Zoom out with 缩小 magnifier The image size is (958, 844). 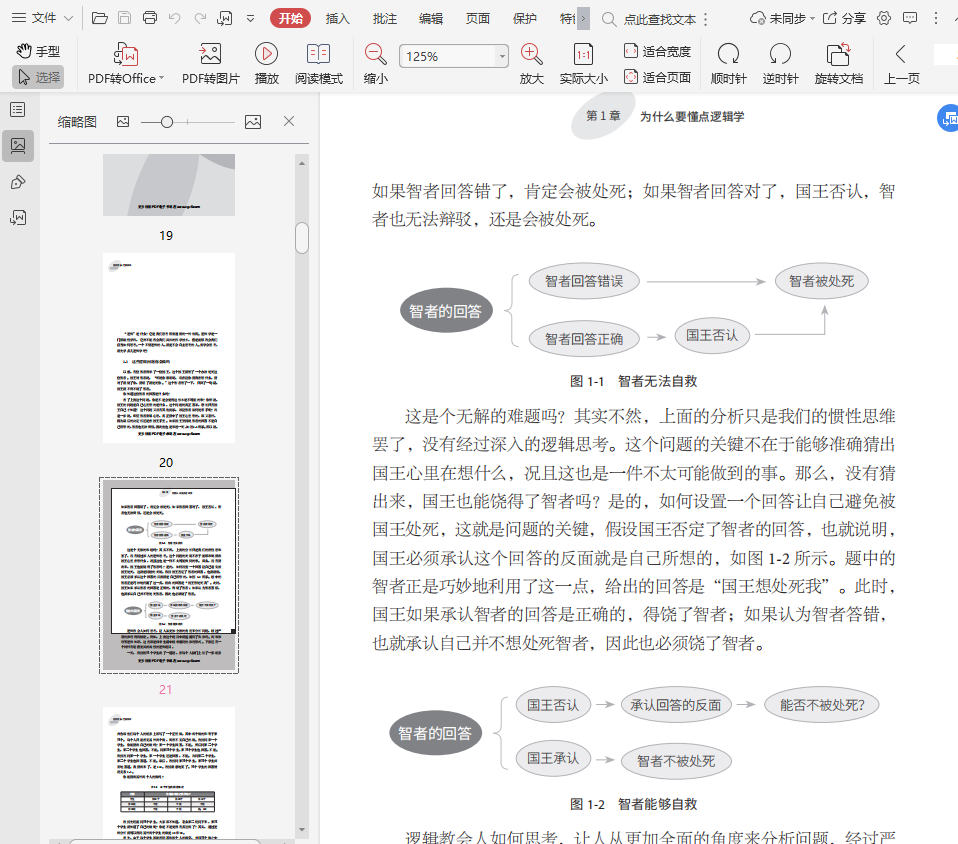(x=375, y=55)
